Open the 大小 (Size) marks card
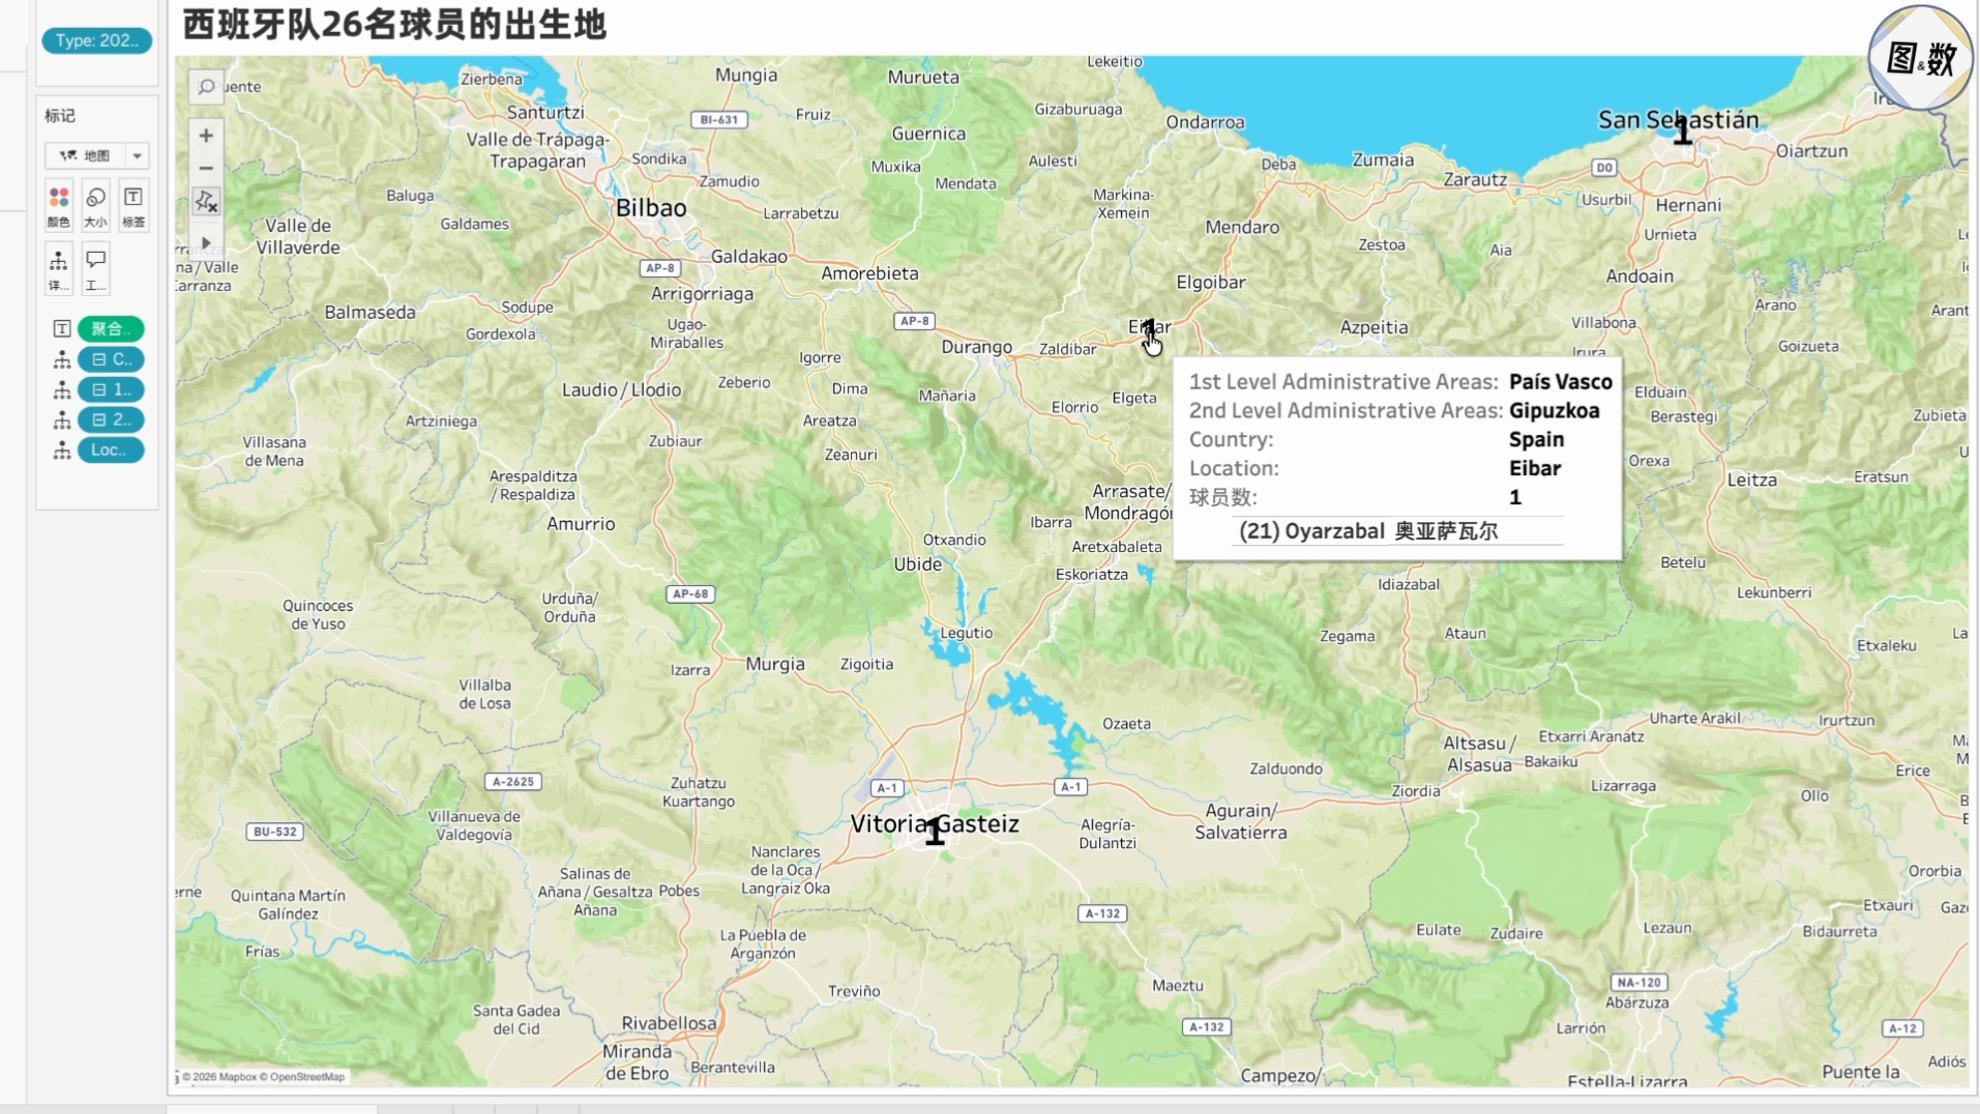The height and width of the screenshot is (1114, 1980). point(96,206)
